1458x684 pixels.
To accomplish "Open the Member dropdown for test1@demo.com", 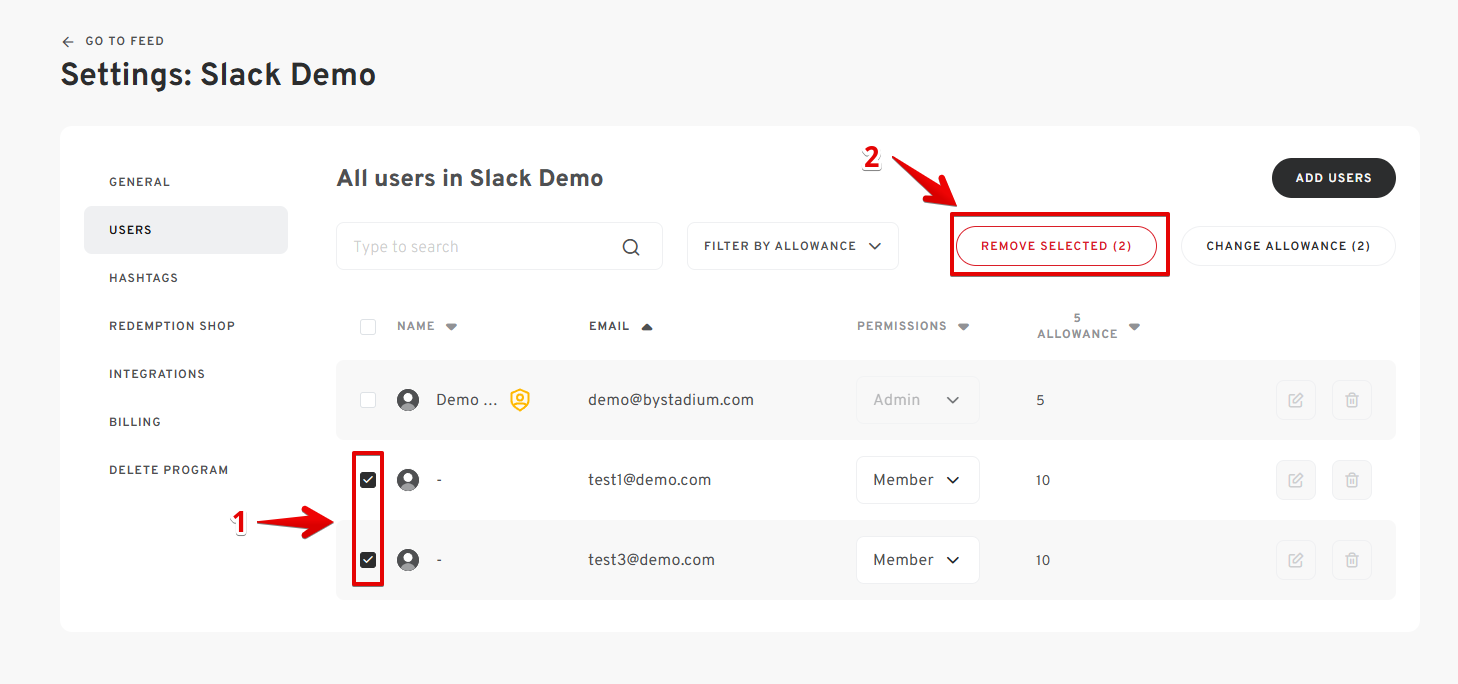I will (x=918, y=480).
